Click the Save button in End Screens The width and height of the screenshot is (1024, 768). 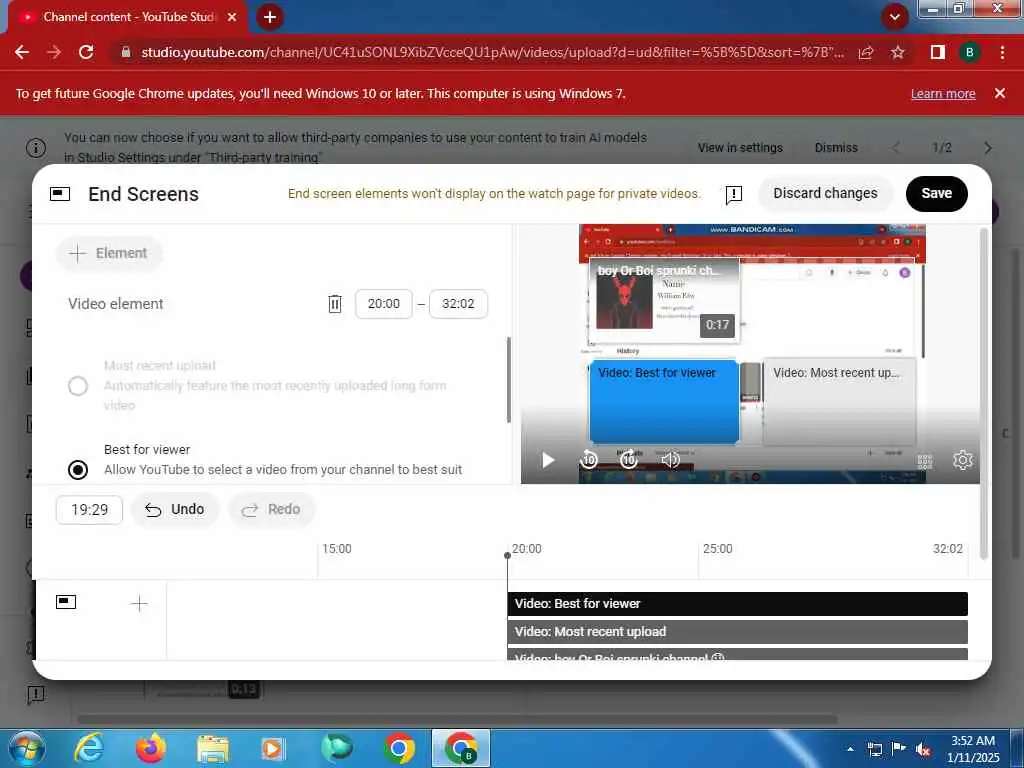[936, 193]
